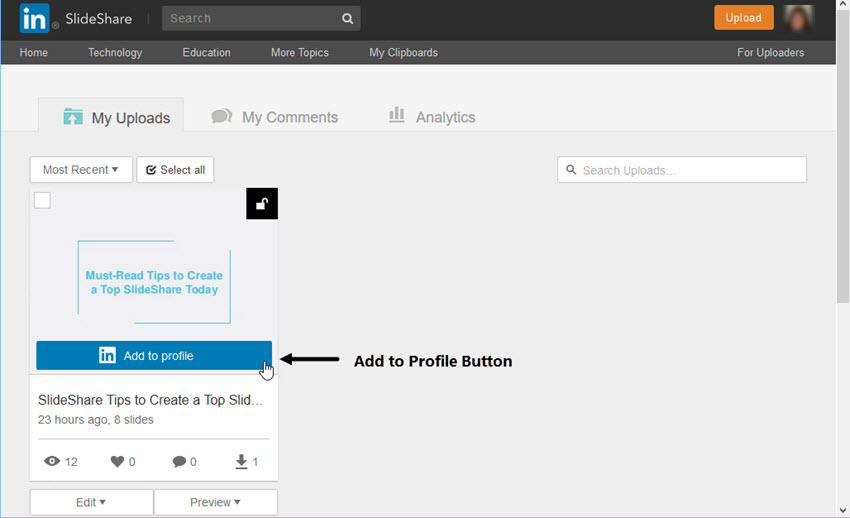The image size is (850, 518).
Task: Click the downloads arrow icon
Action: [241, 462]
